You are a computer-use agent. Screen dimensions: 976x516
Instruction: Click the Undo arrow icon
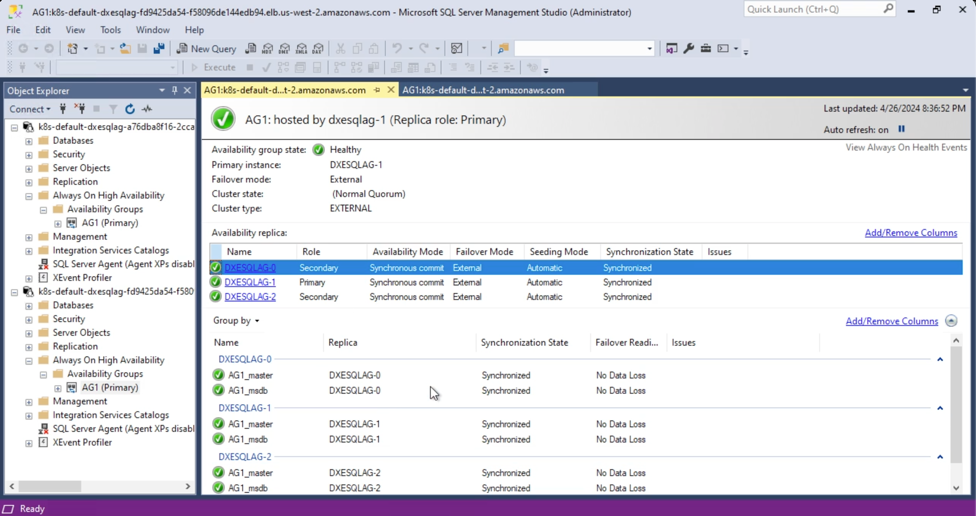[x=396, y=49]
